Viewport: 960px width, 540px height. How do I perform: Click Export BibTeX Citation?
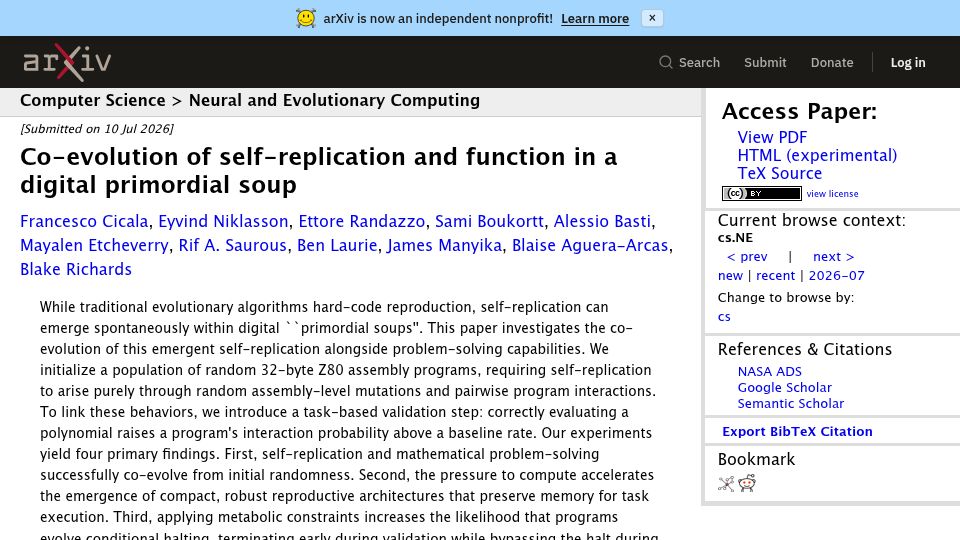click(797, 432)
